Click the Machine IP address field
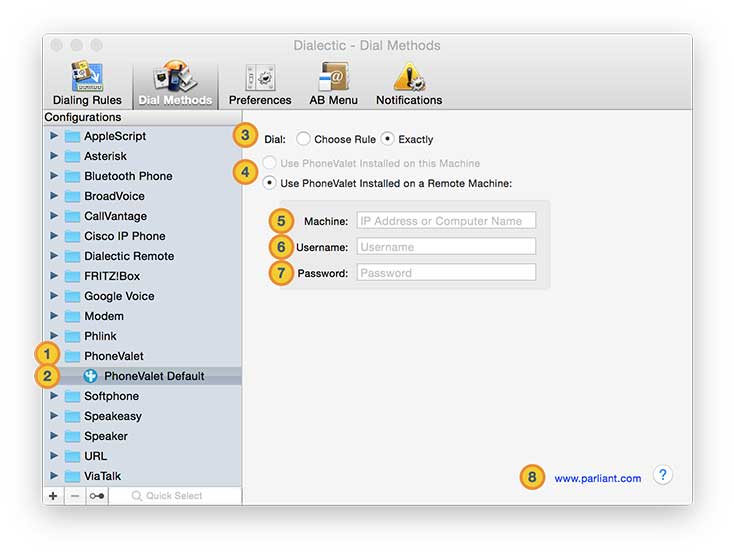This screenshot has height=555, width=734. (446, 221)
